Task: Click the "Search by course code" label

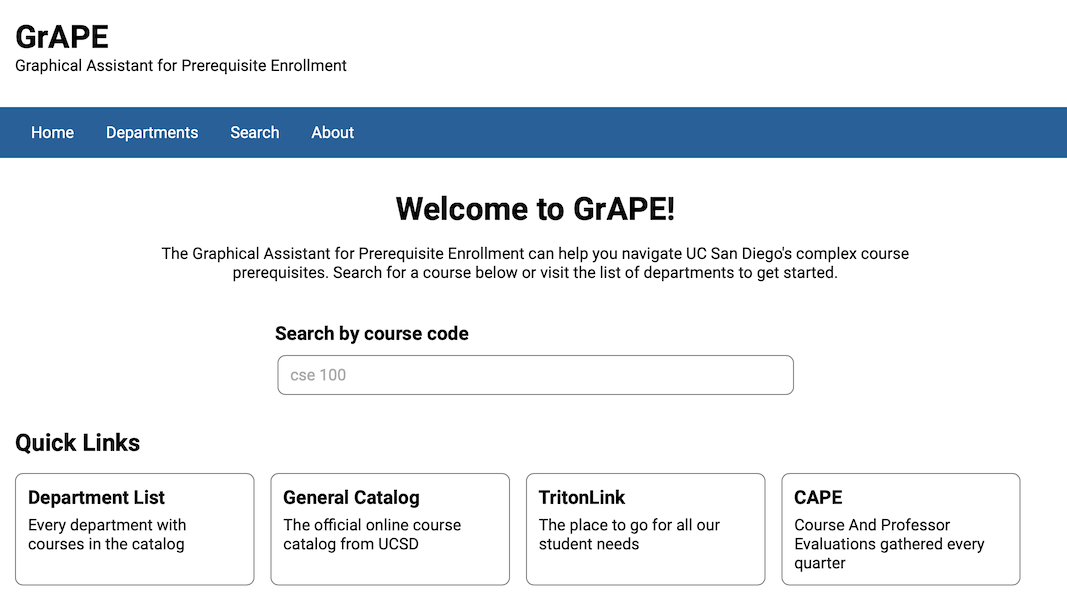Action: [x=372, y=334]
